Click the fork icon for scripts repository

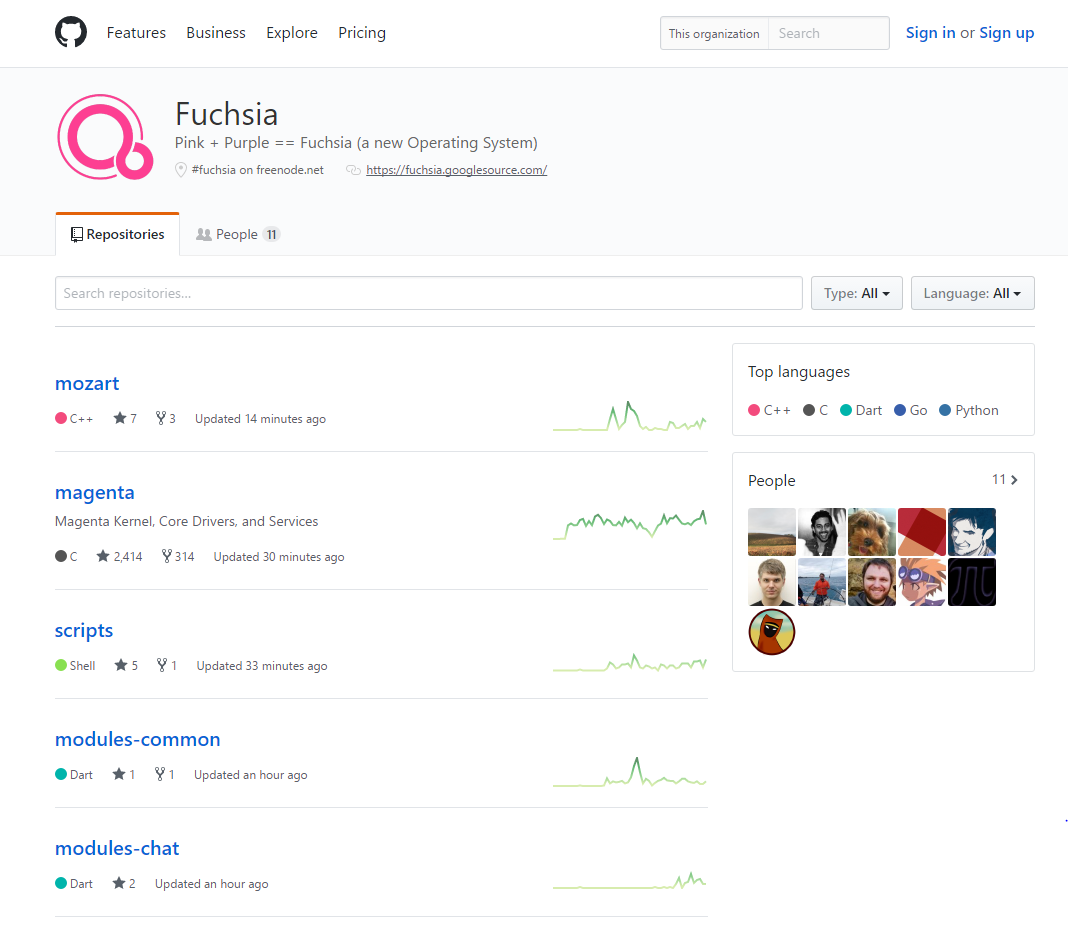(x=161, y=665)
